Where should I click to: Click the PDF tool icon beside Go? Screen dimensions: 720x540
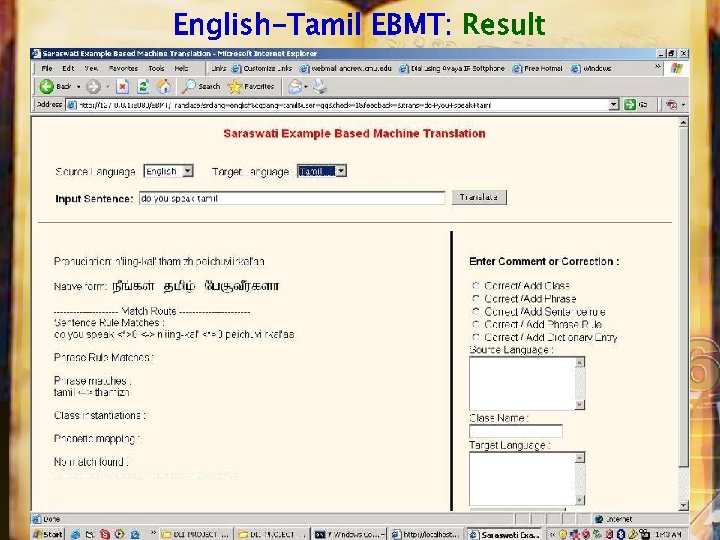pyautogui.click(x=671, y=105)
